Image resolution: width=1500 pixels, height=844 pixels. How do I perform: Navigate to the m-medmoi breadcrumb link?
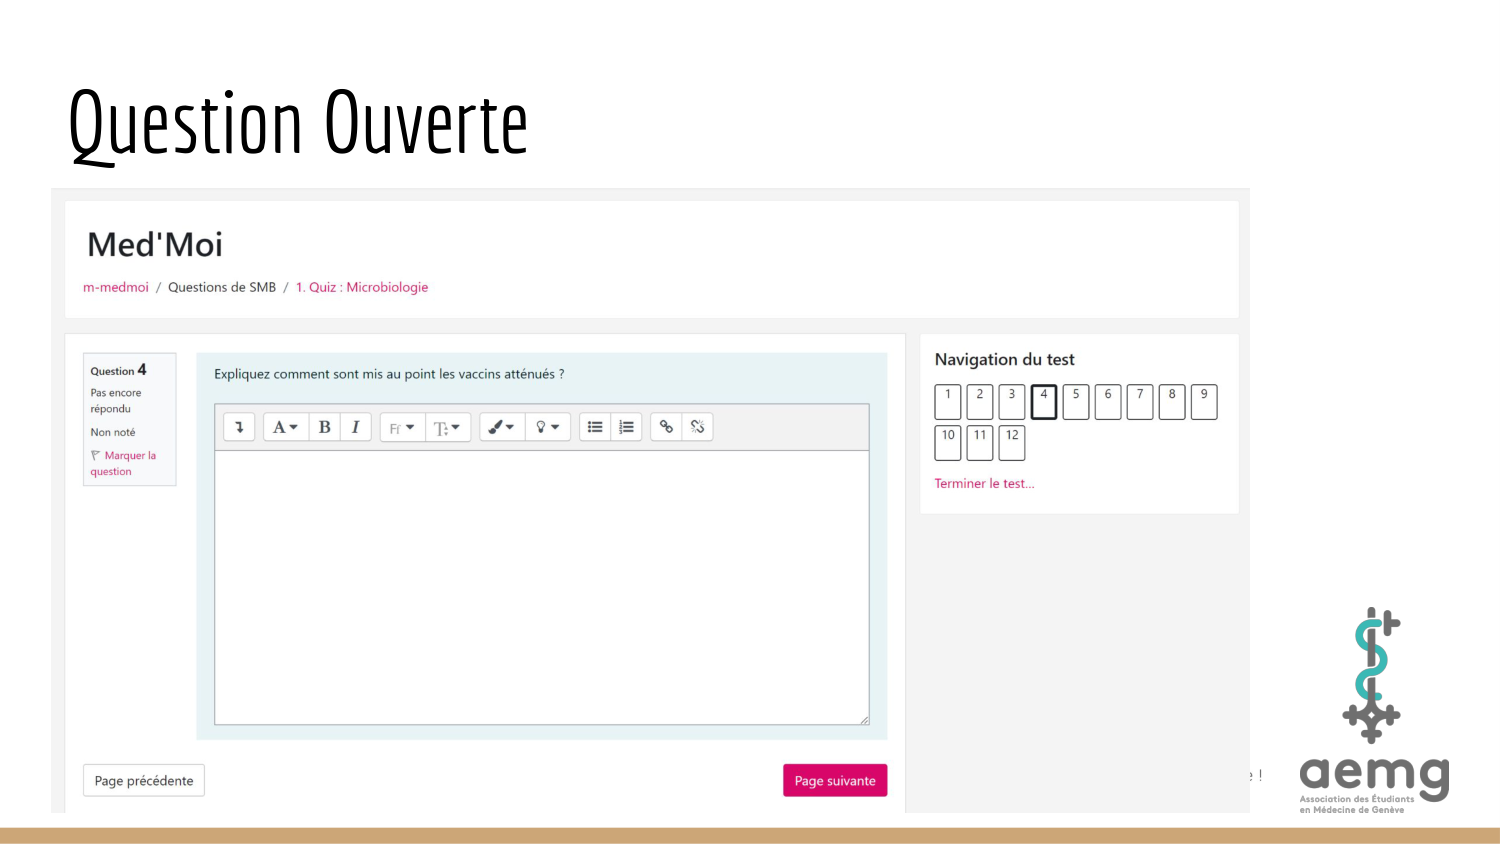point(115,287)
